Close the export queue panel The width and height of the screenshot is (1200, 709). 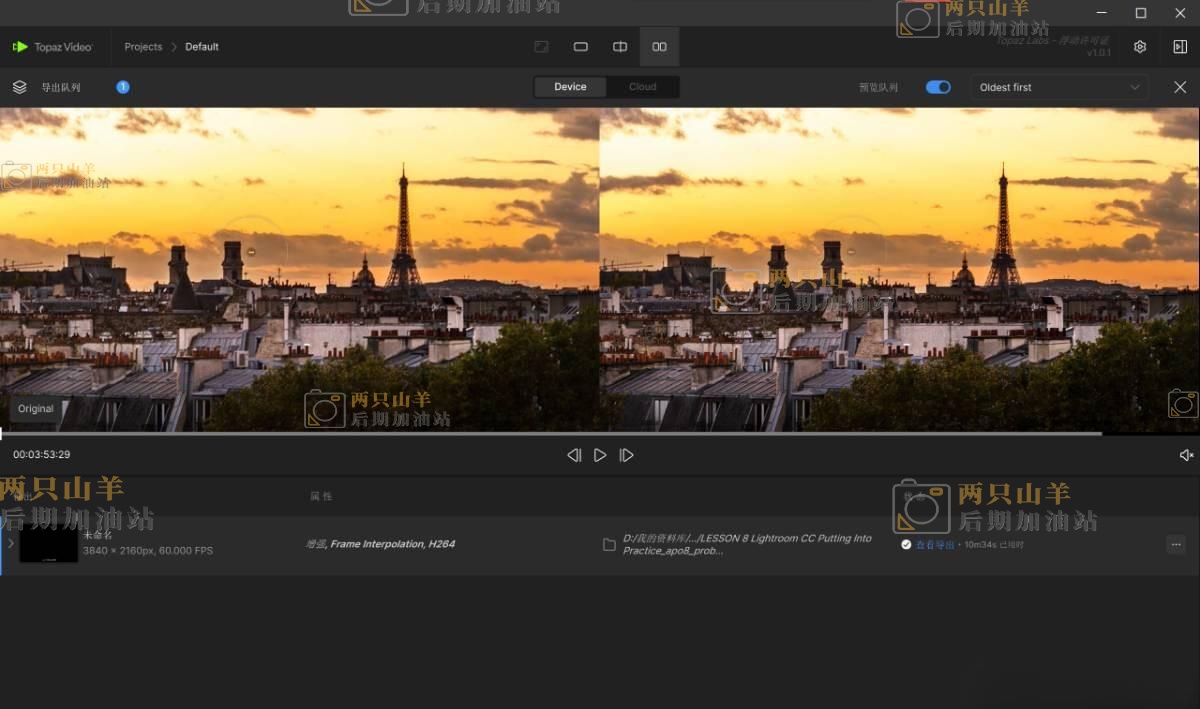1180,87
